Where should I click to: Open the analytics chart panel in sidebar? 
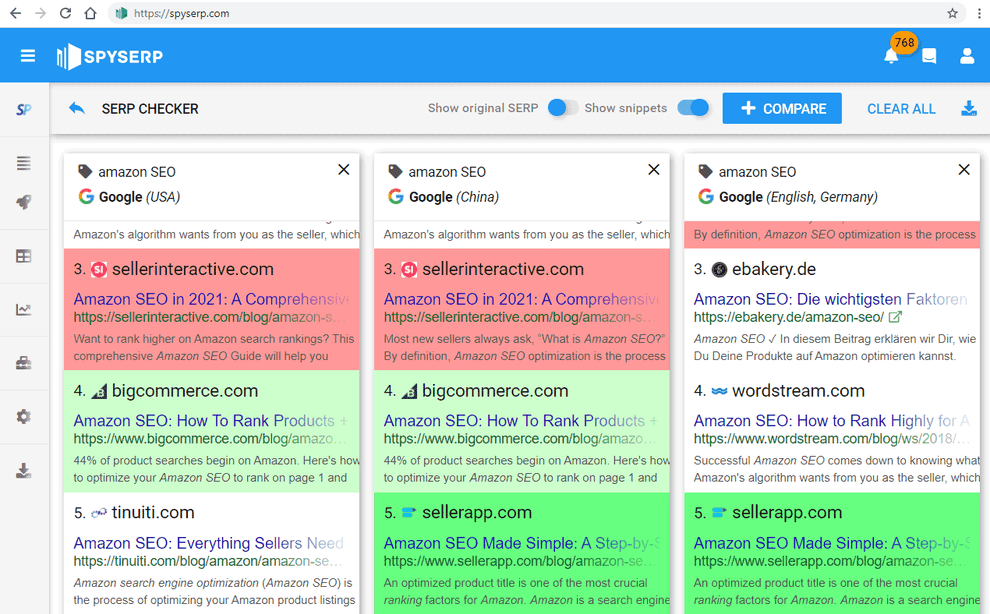(x=22, y=310)
